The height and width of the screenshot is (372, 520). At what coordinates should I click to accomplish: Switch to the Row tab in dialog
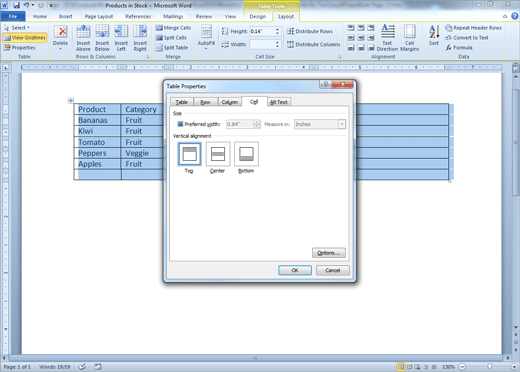205,102
